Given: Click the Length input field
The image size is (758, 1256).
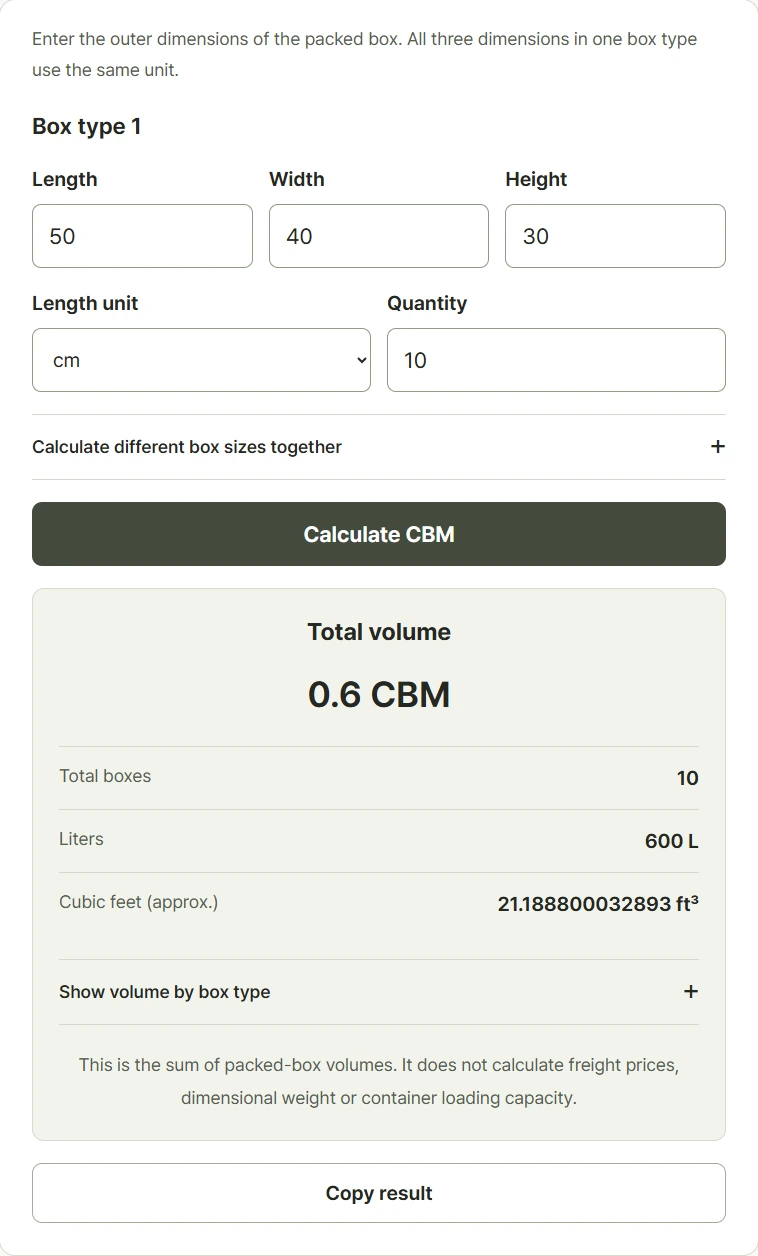Looking at the screenshot, I should (142, 236).
